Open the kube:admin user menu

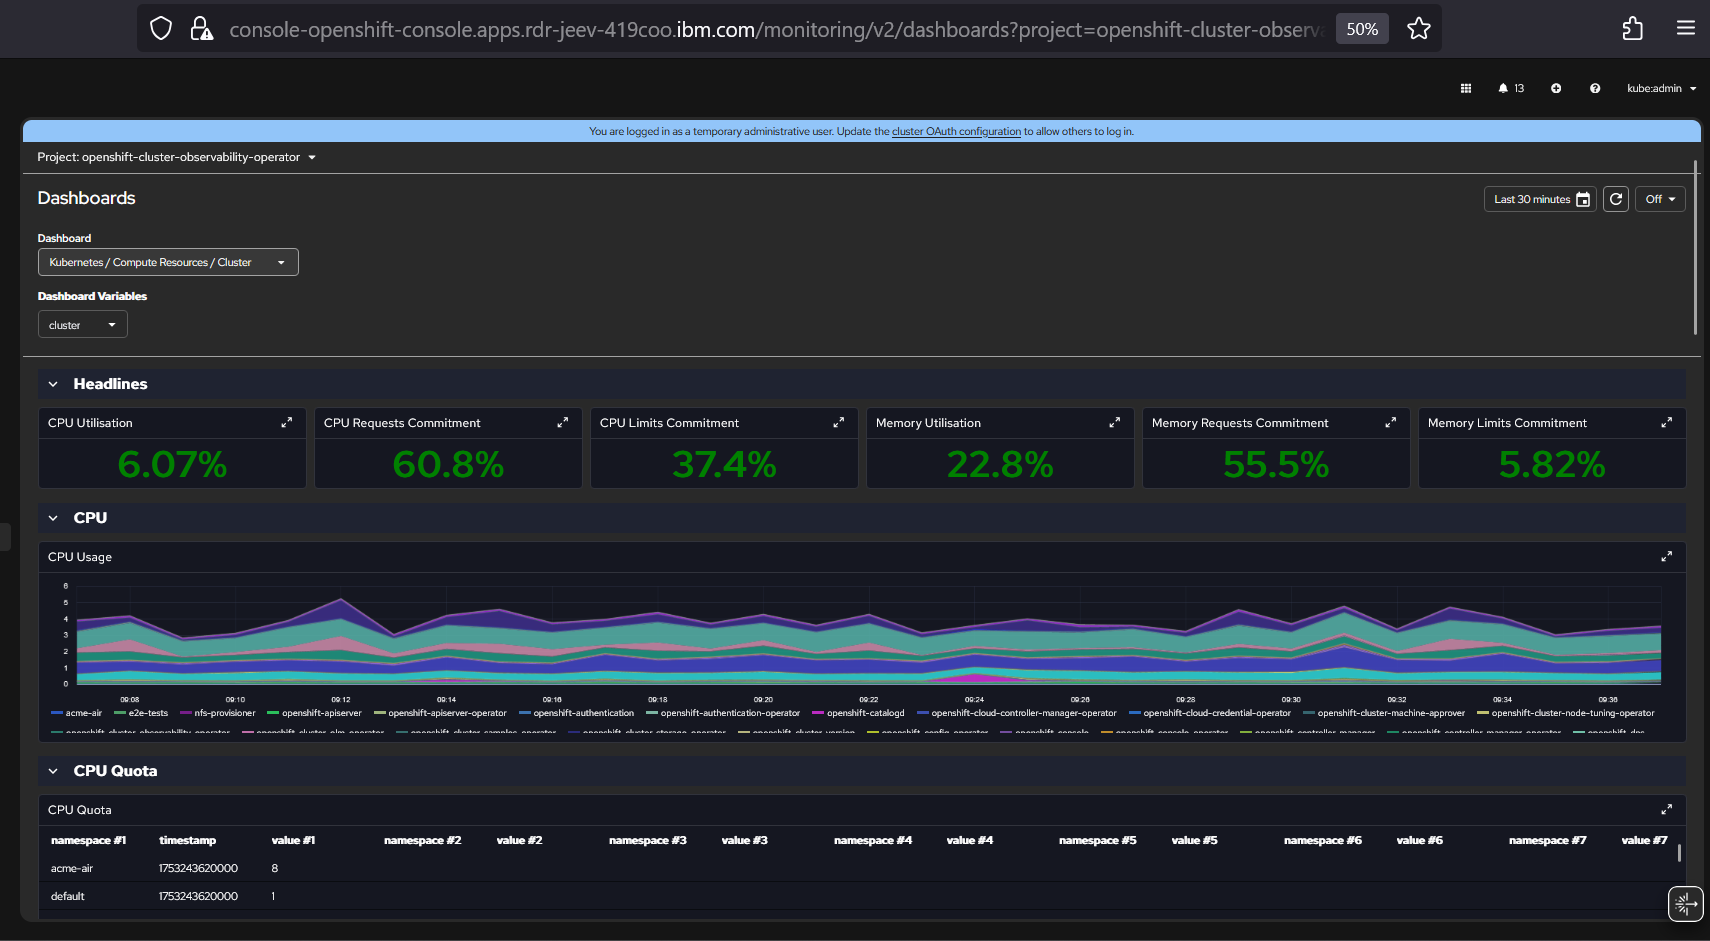pos(1661,88)
